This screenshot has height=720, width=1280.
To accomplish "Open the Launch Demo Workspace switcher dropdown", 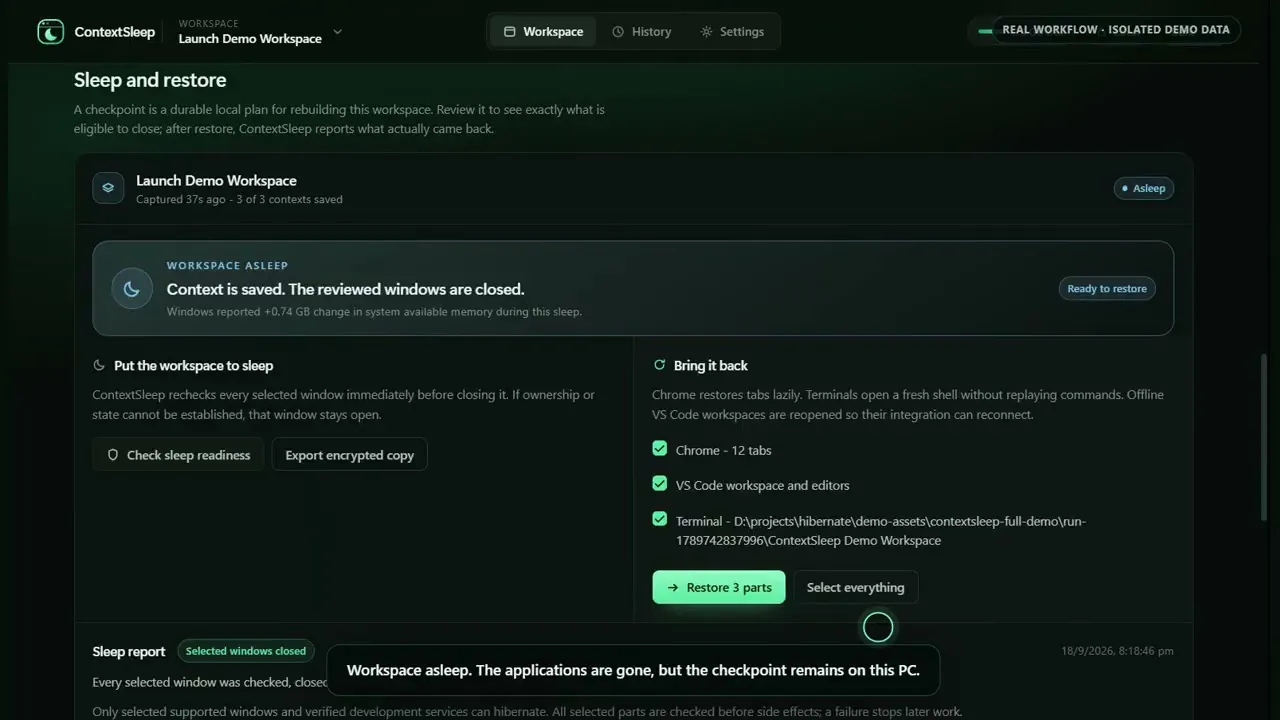I will [x=260, y=31].
